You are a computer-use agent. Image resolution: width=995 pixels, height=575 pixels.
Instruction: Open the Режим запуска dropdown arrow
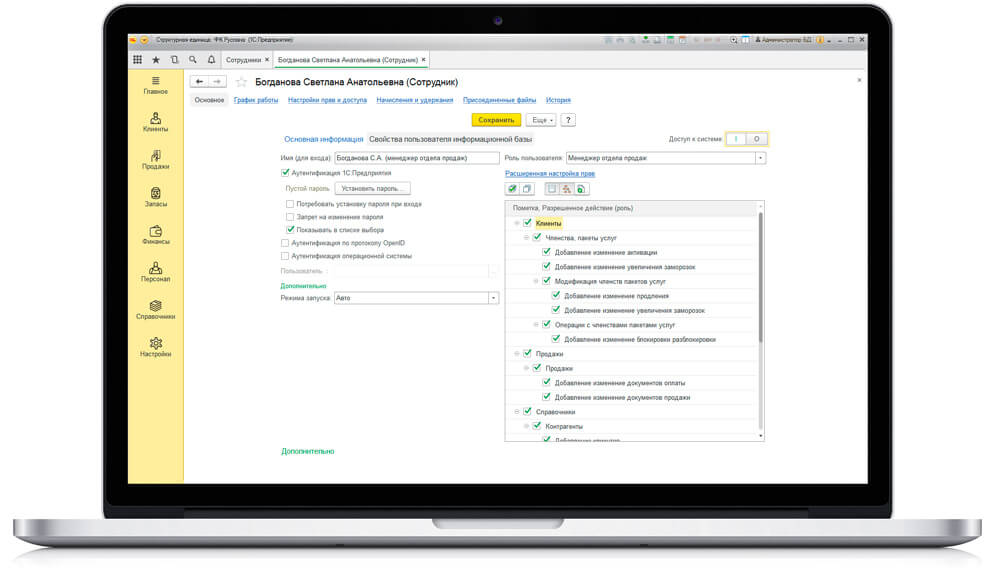(x=493, y=298)
